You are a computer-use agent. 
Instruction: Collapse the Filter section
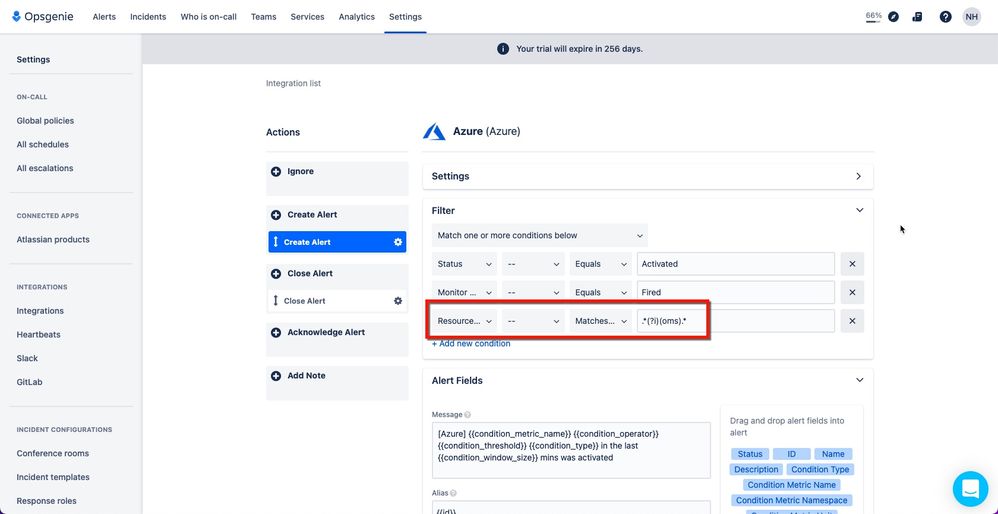(859, 211)
